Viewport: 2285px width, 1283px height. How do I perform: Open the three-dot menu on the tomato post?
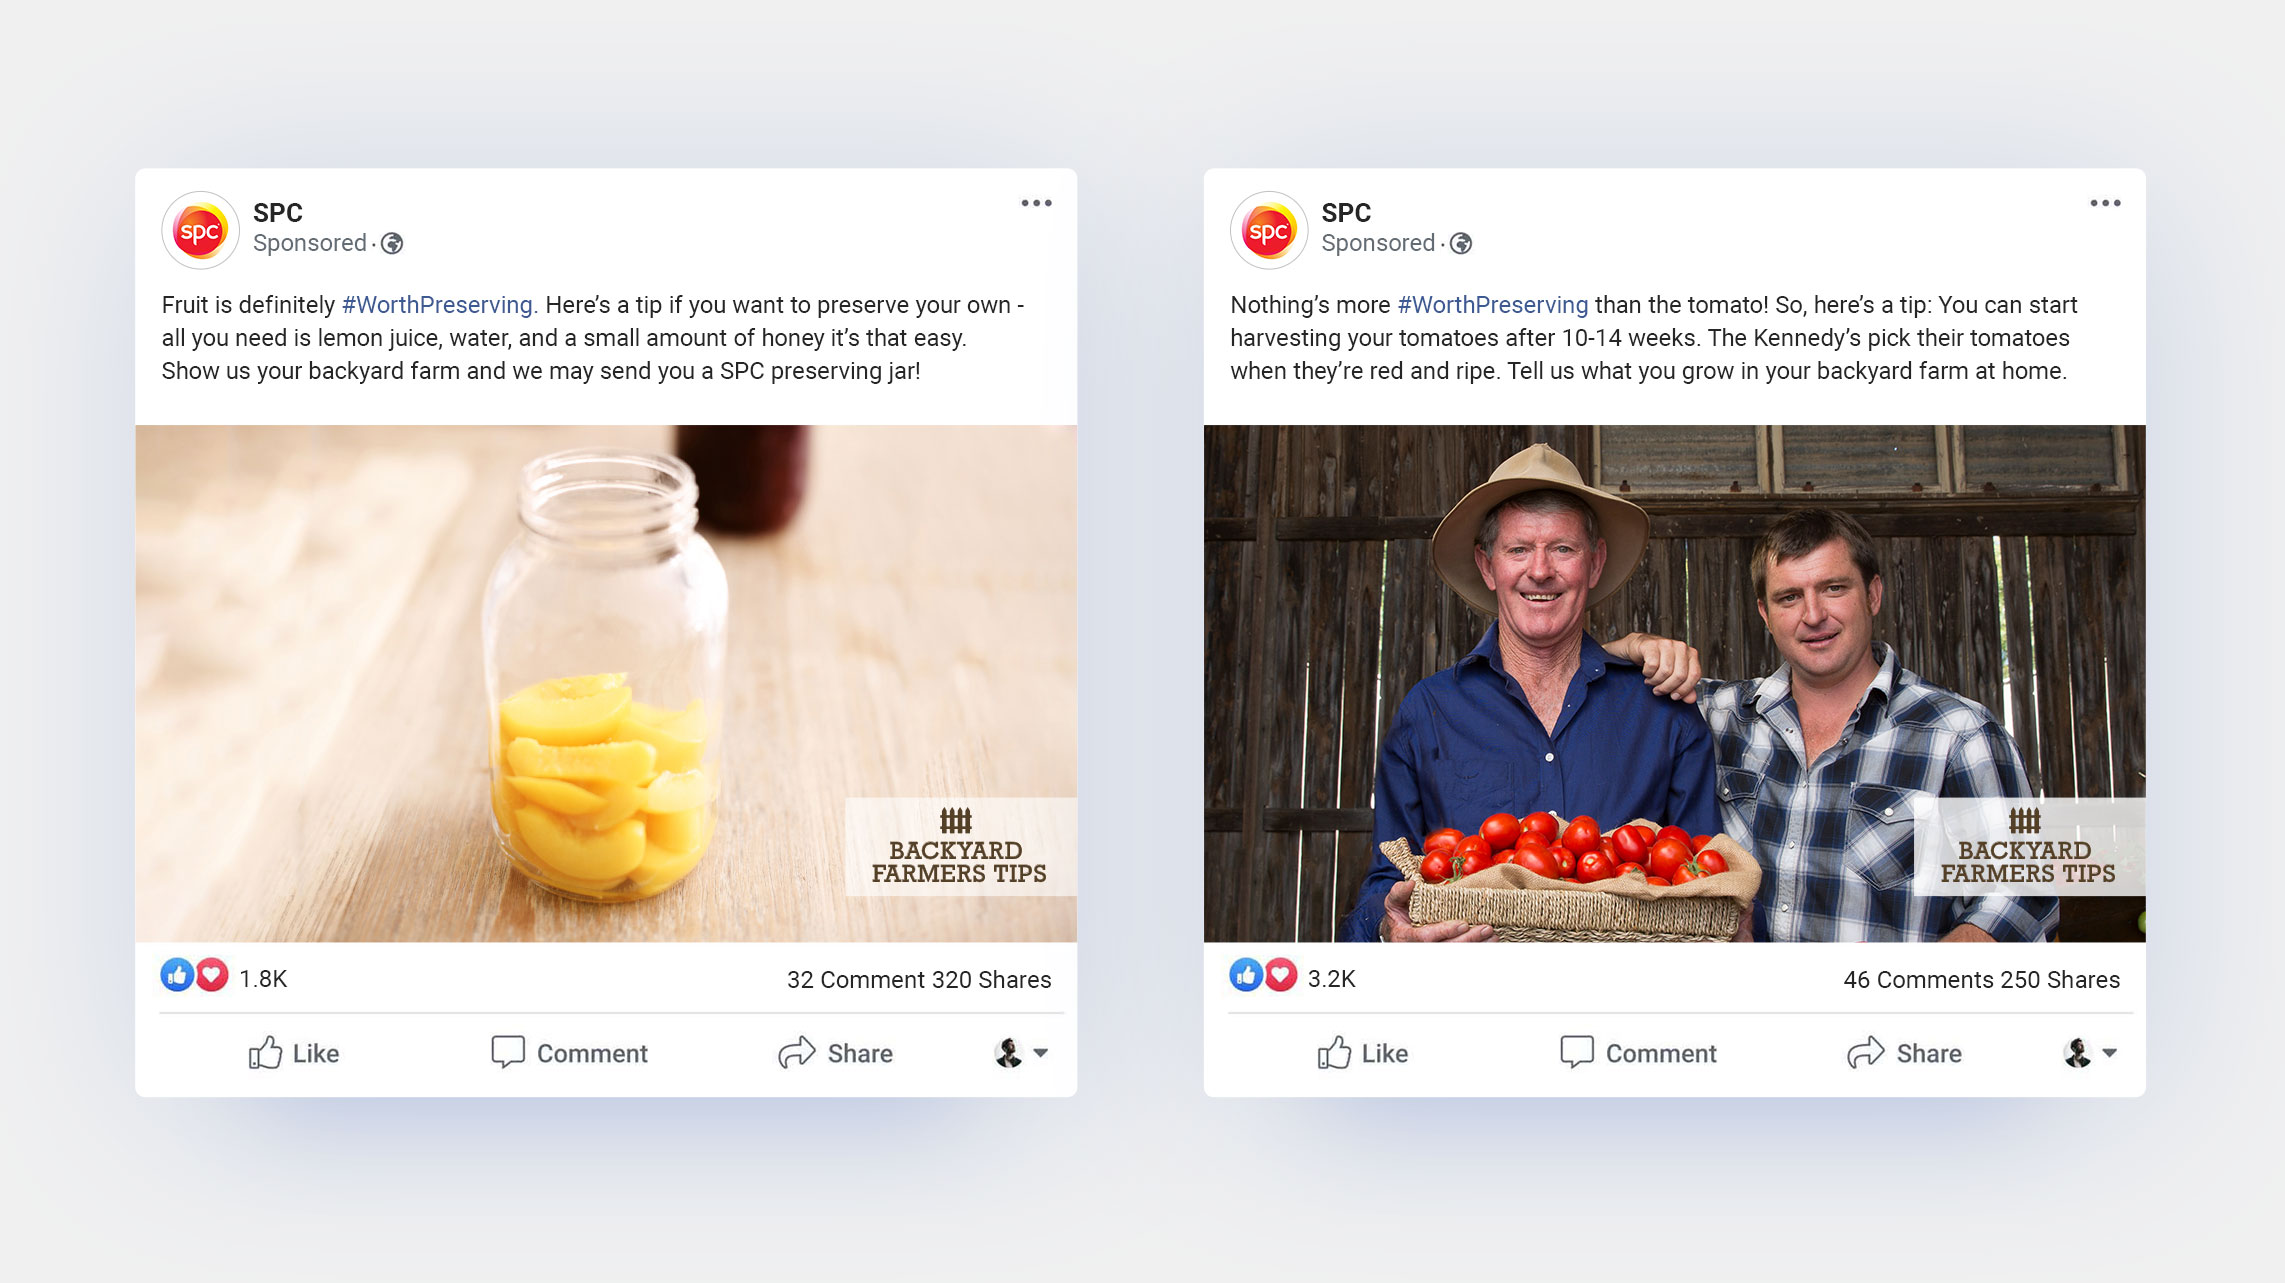point(2105,203)
